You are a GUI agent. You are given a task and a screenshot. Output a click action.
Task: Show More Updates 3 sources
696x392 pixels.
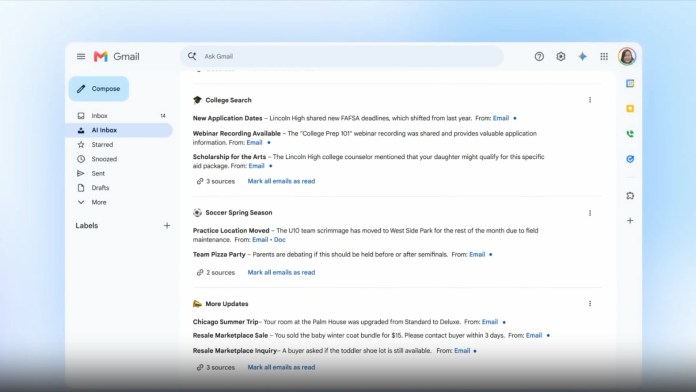(216, 368)
